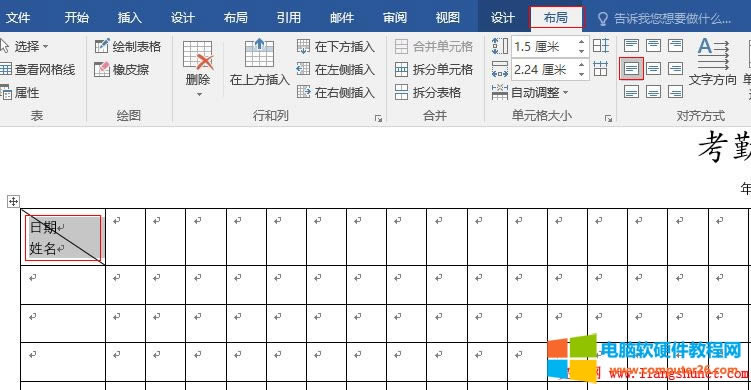
Task: Activate the 绘制表格 tool
Action: (128, 46)
